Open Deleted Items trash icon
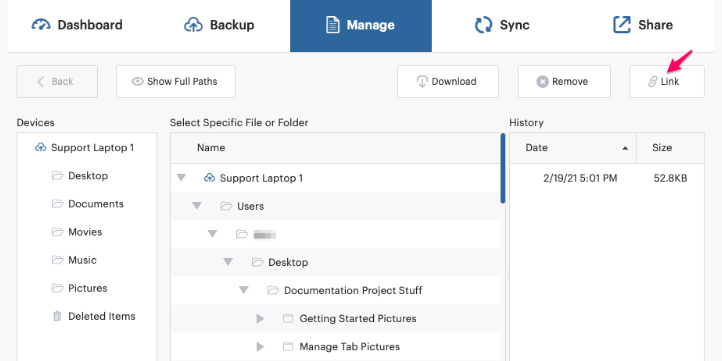722x361 pixels. click(x=57, y=316)
